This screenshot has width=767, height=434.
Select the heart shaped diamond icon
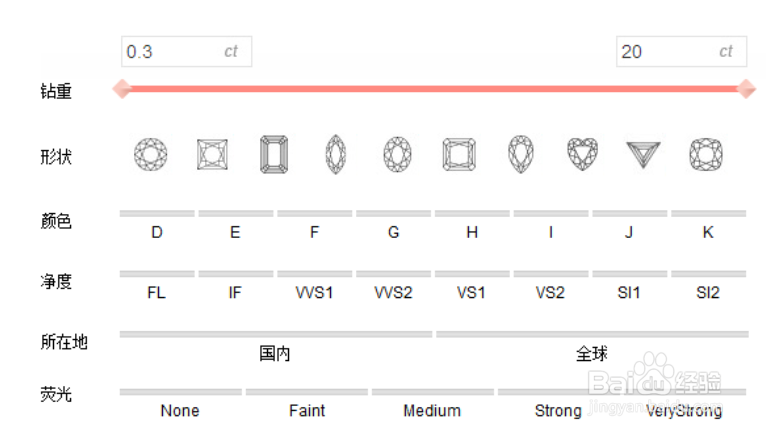(x=582, y=155)
